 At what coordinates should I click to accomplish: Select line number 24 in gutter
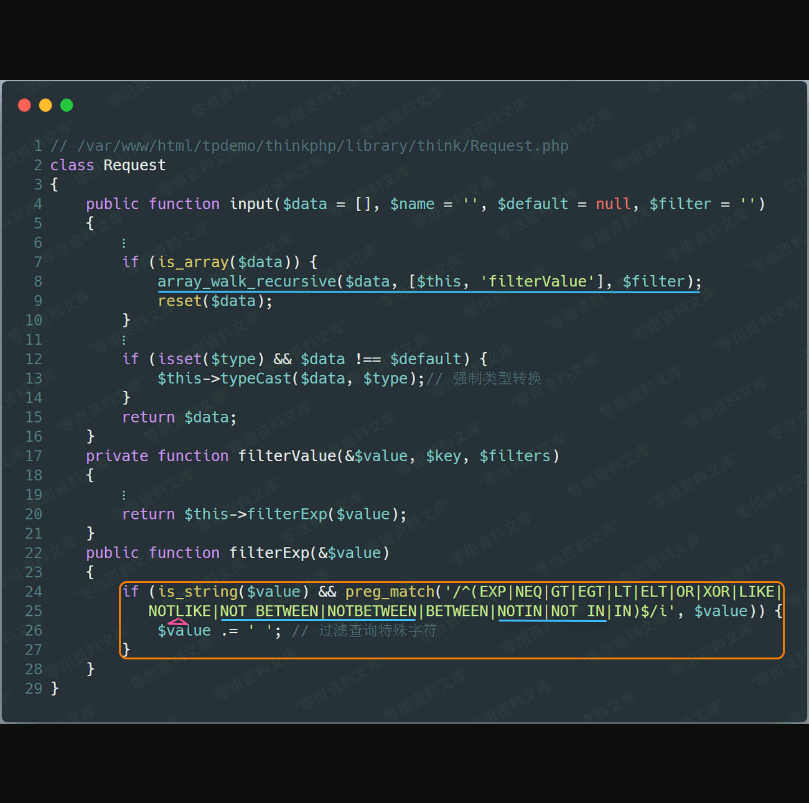click(x=33, y=592)
